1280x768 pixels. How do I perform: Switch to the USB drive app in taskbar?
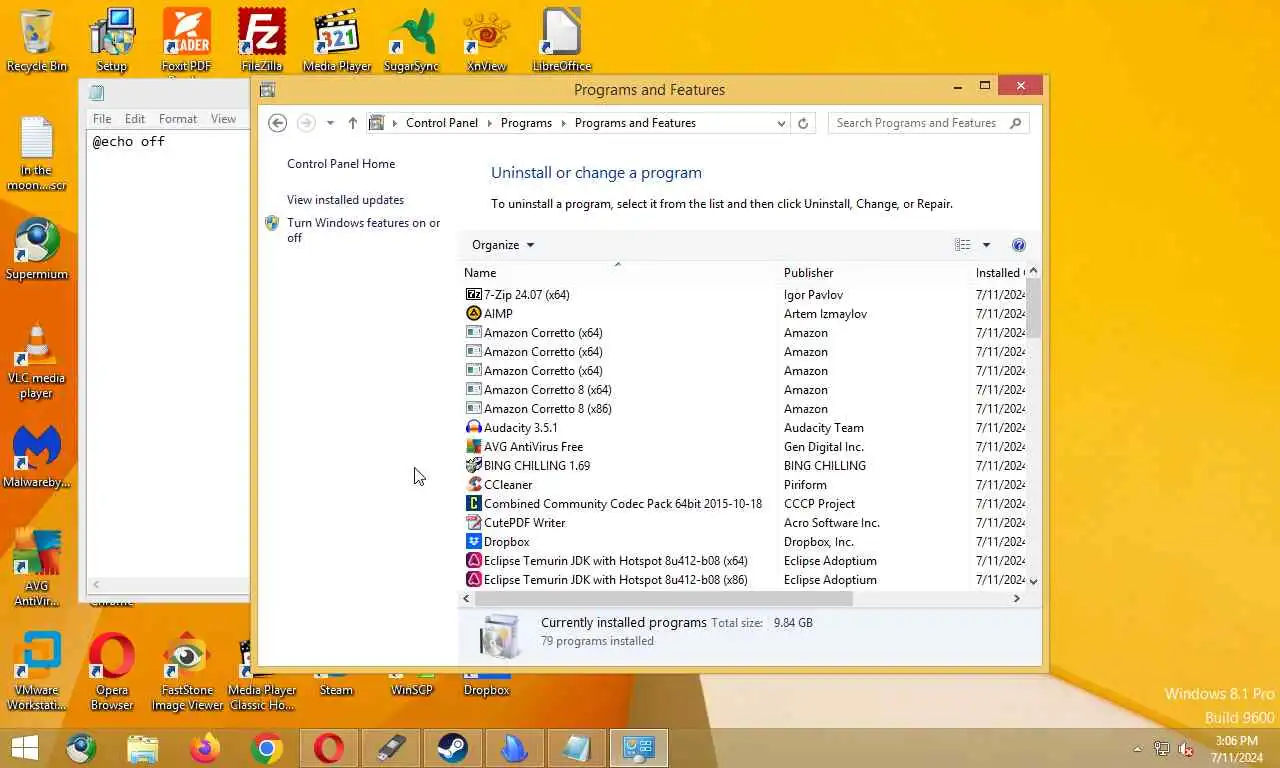pos(391,748)
